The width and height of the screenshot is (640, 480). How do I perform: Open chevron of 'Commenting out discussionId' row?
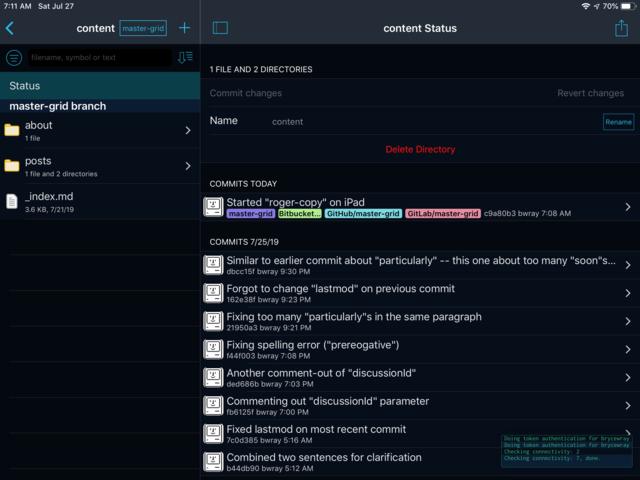pos(628,406)
